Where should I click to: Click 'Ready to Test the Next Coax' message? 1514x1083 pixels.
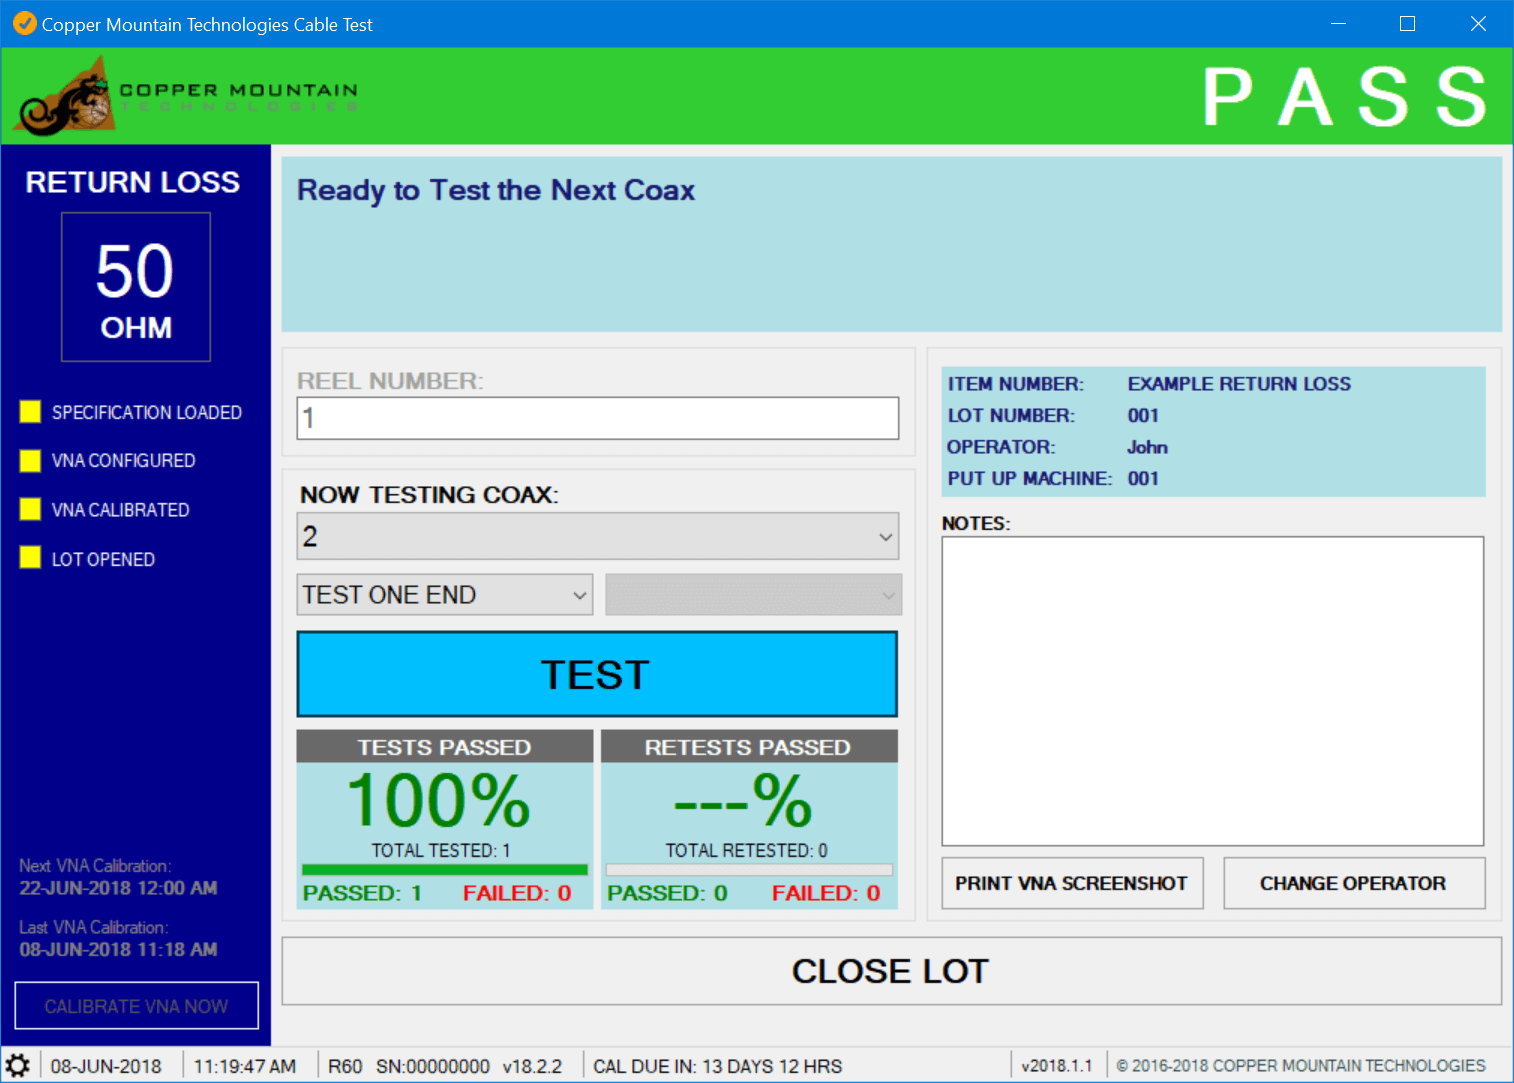(x=496, y=190)
